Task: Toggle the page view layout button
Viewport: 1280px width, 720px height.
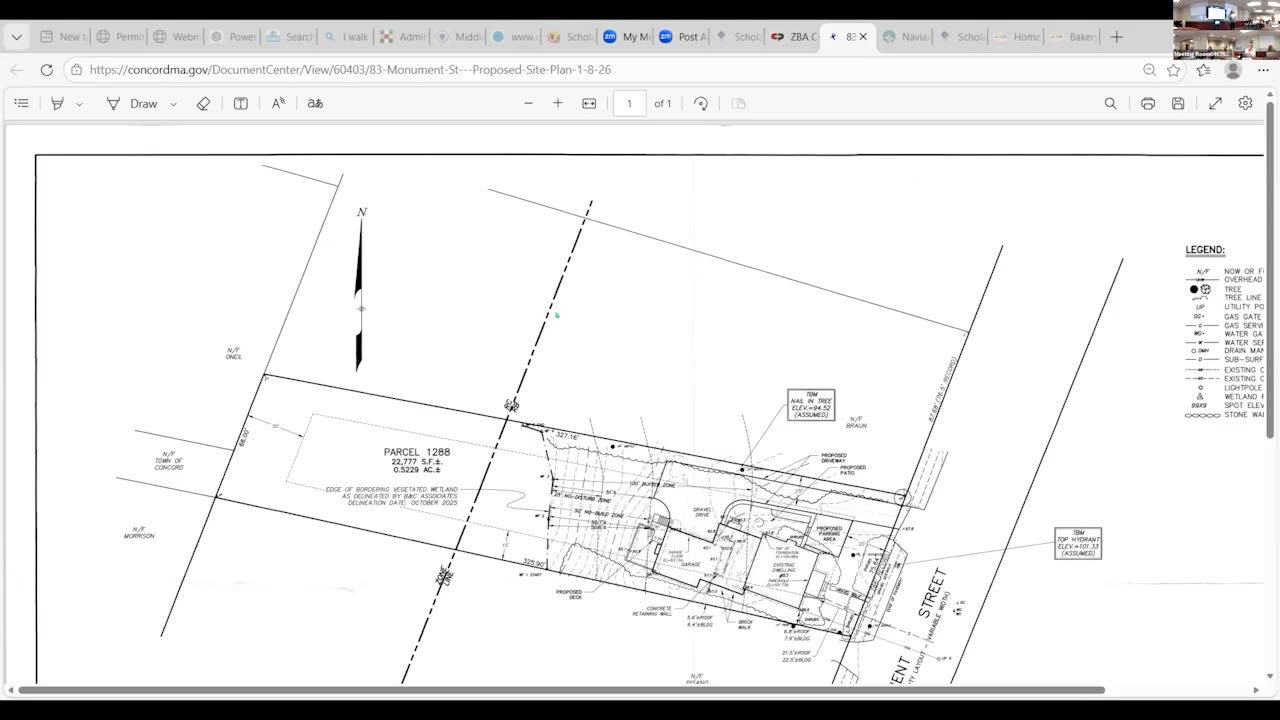Action: click(739, 103)
